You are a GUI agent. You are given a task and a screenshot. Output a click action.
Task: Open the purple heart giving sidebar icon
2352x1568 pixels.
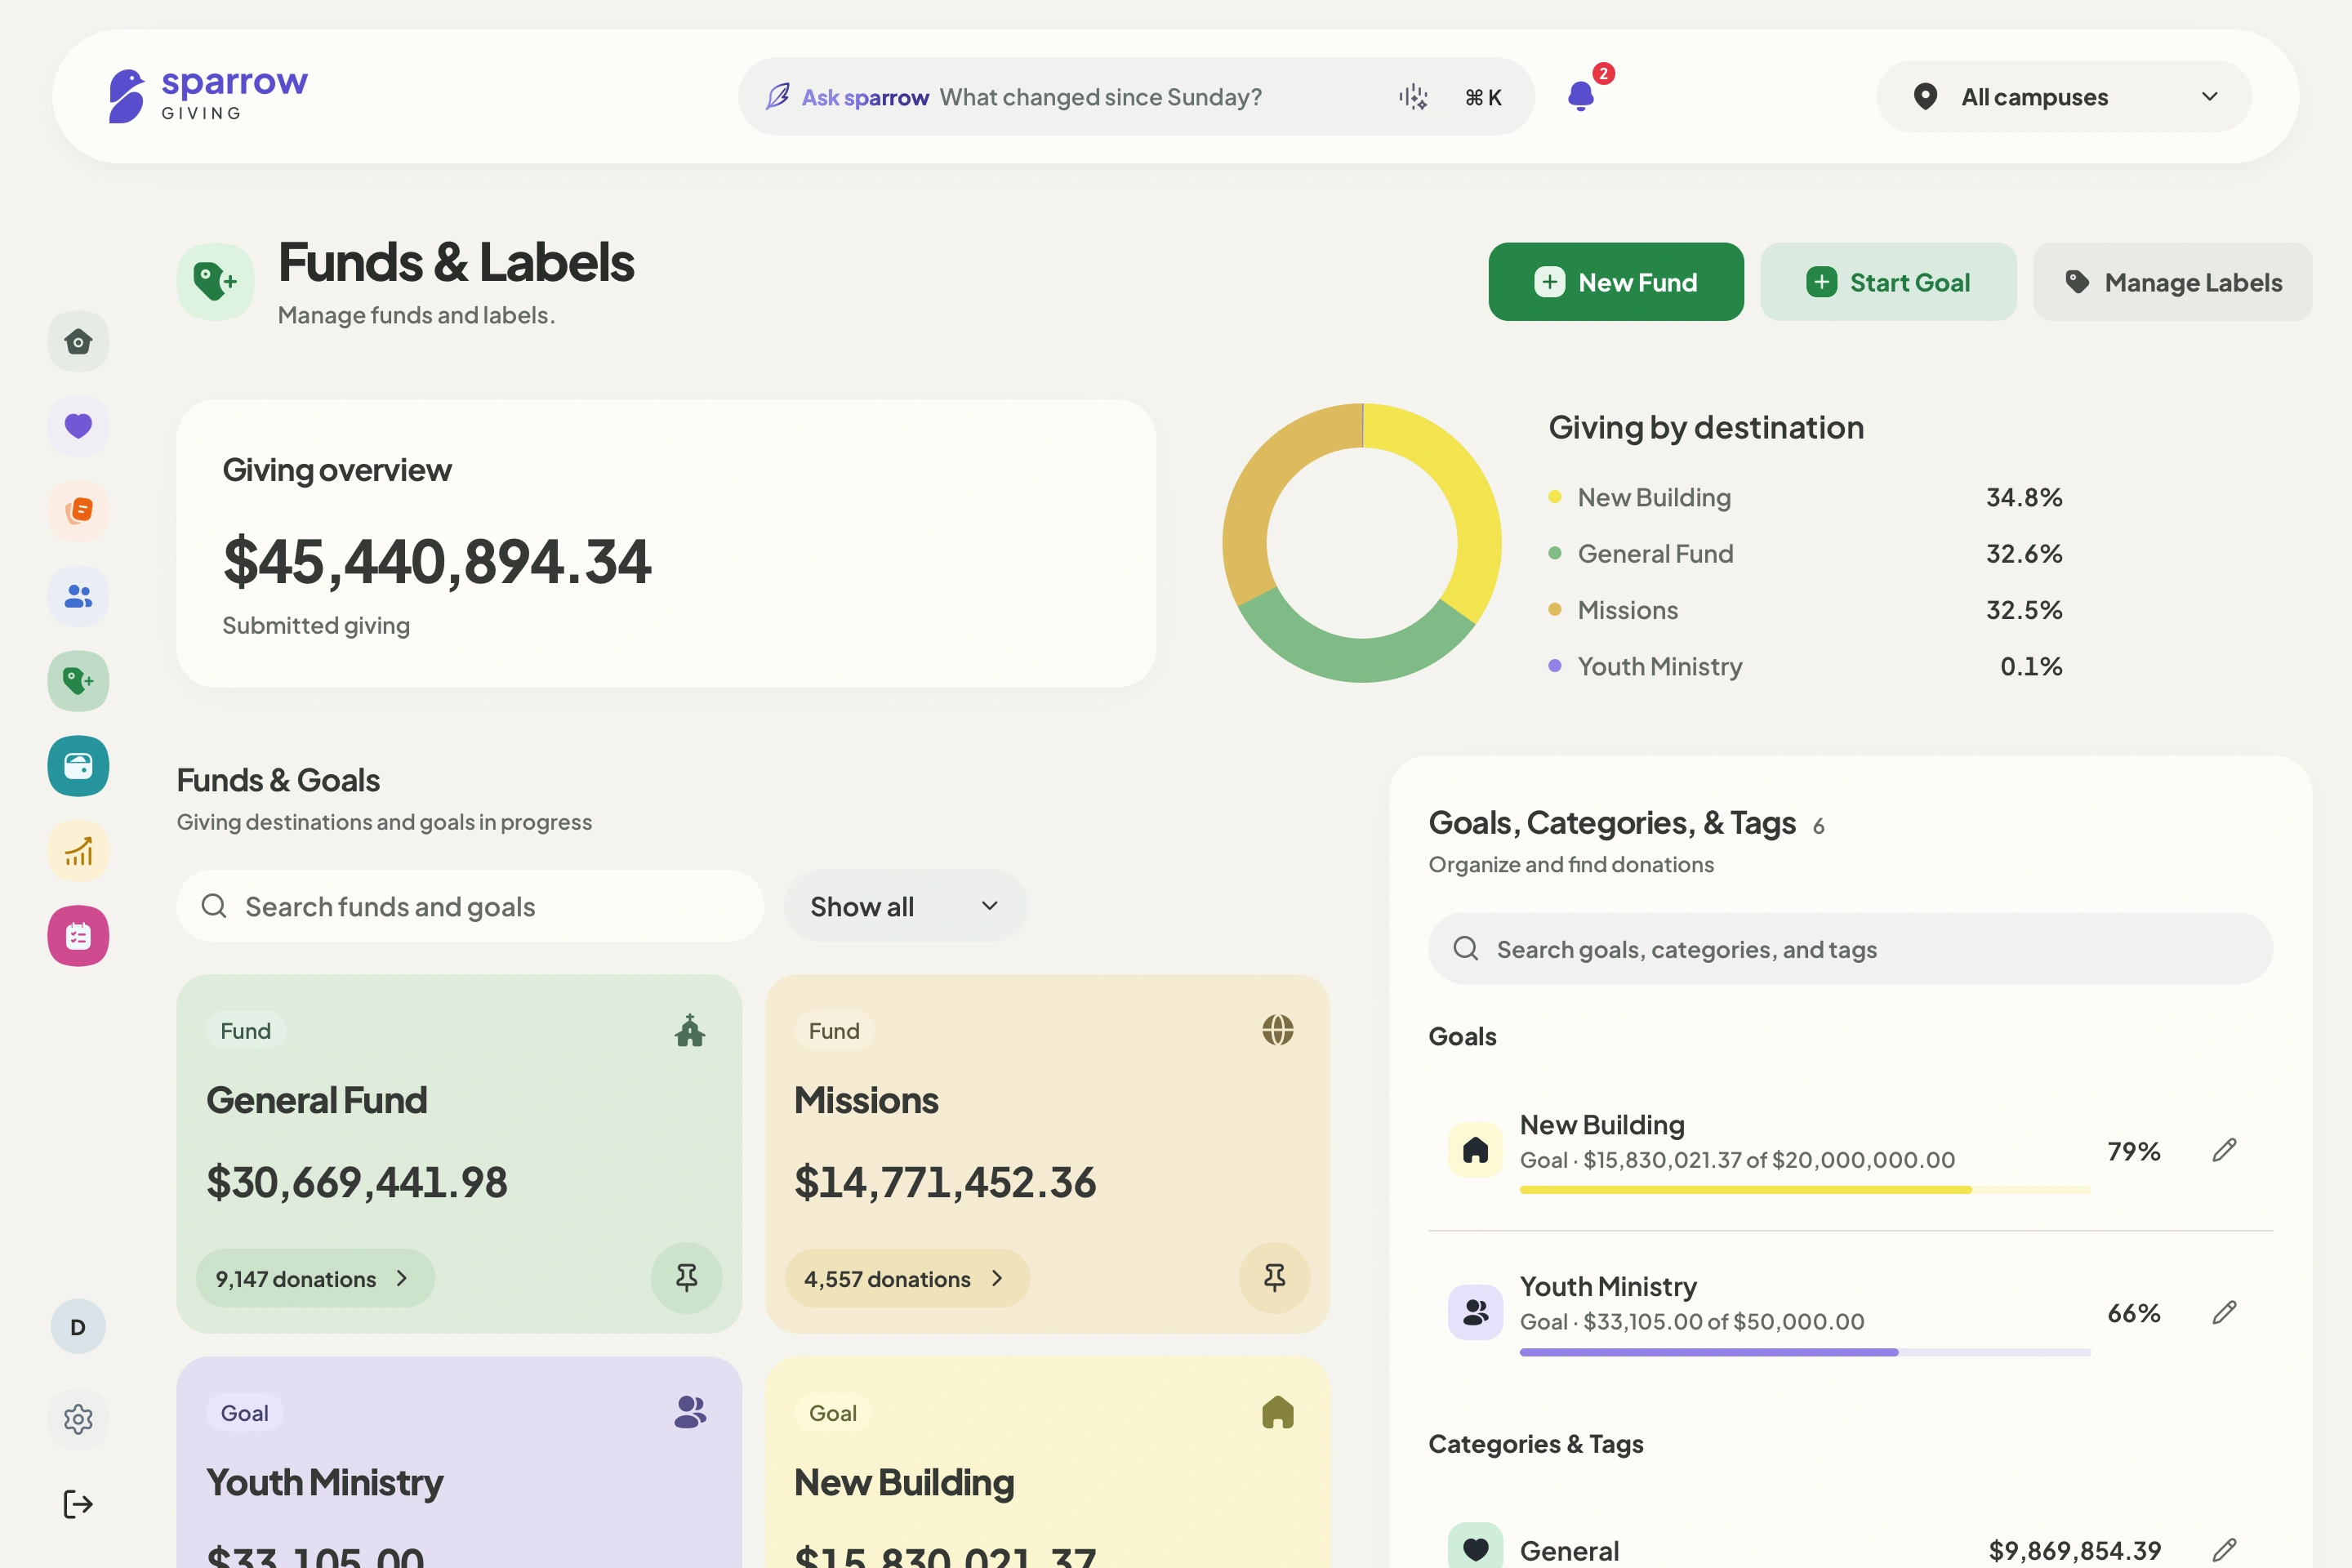(x=78, y=426)
